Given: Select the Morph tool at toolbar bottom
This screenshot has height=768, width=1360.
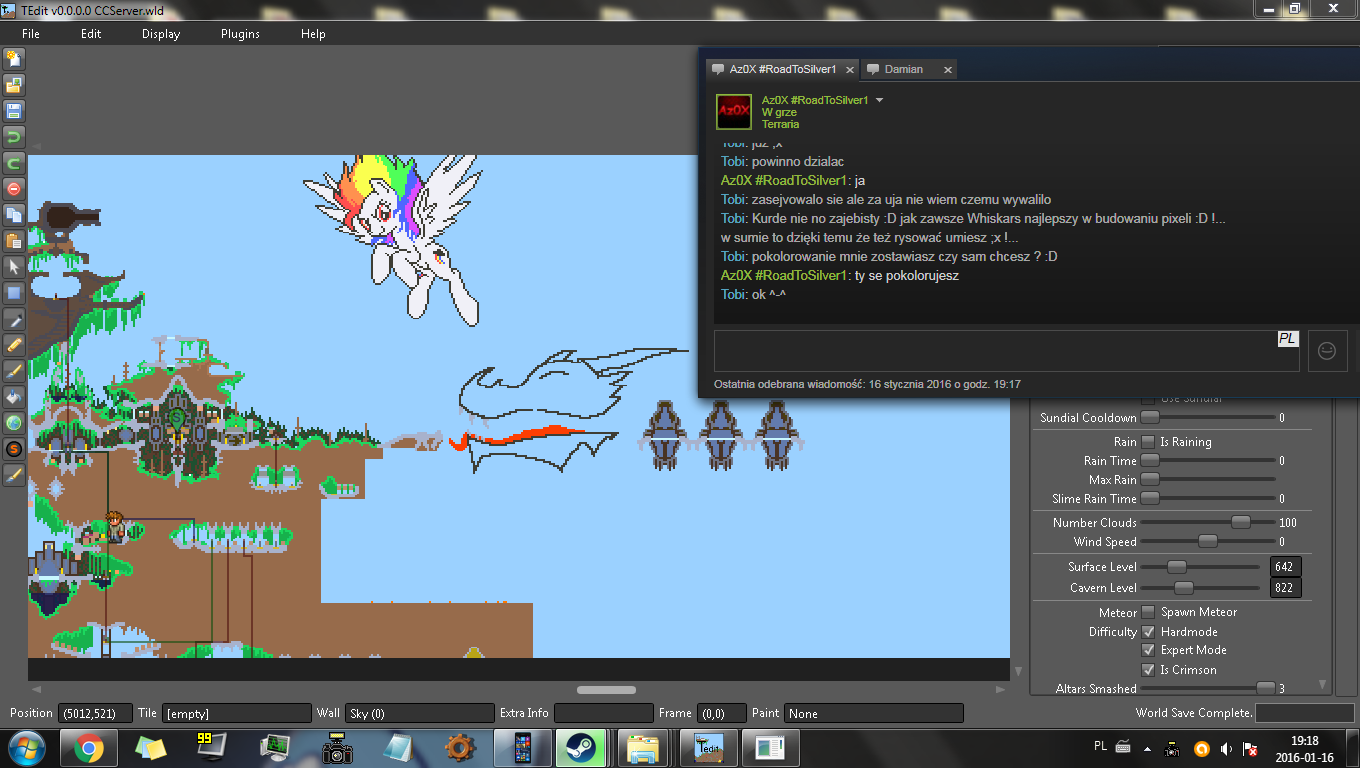Looking at the screenshot, I should click(x=14, y=474).
